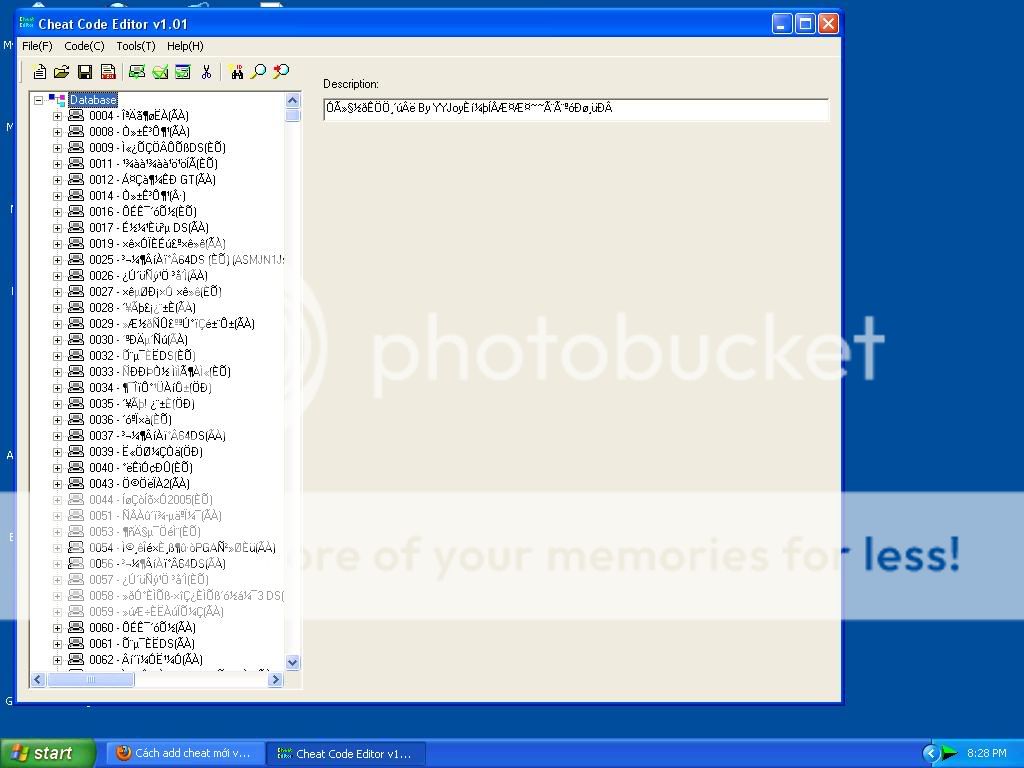
Task: Click the console icon for entry 0039
Action: tap(76, 451)
